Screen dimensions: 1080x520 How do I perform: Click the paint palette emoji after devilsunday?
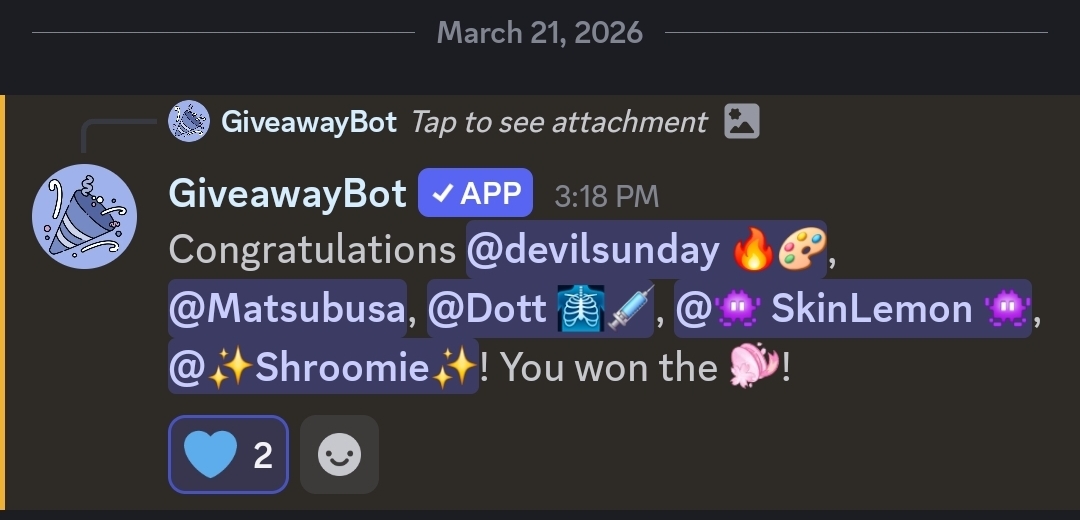pyautogui.click(x=802, y=250)
